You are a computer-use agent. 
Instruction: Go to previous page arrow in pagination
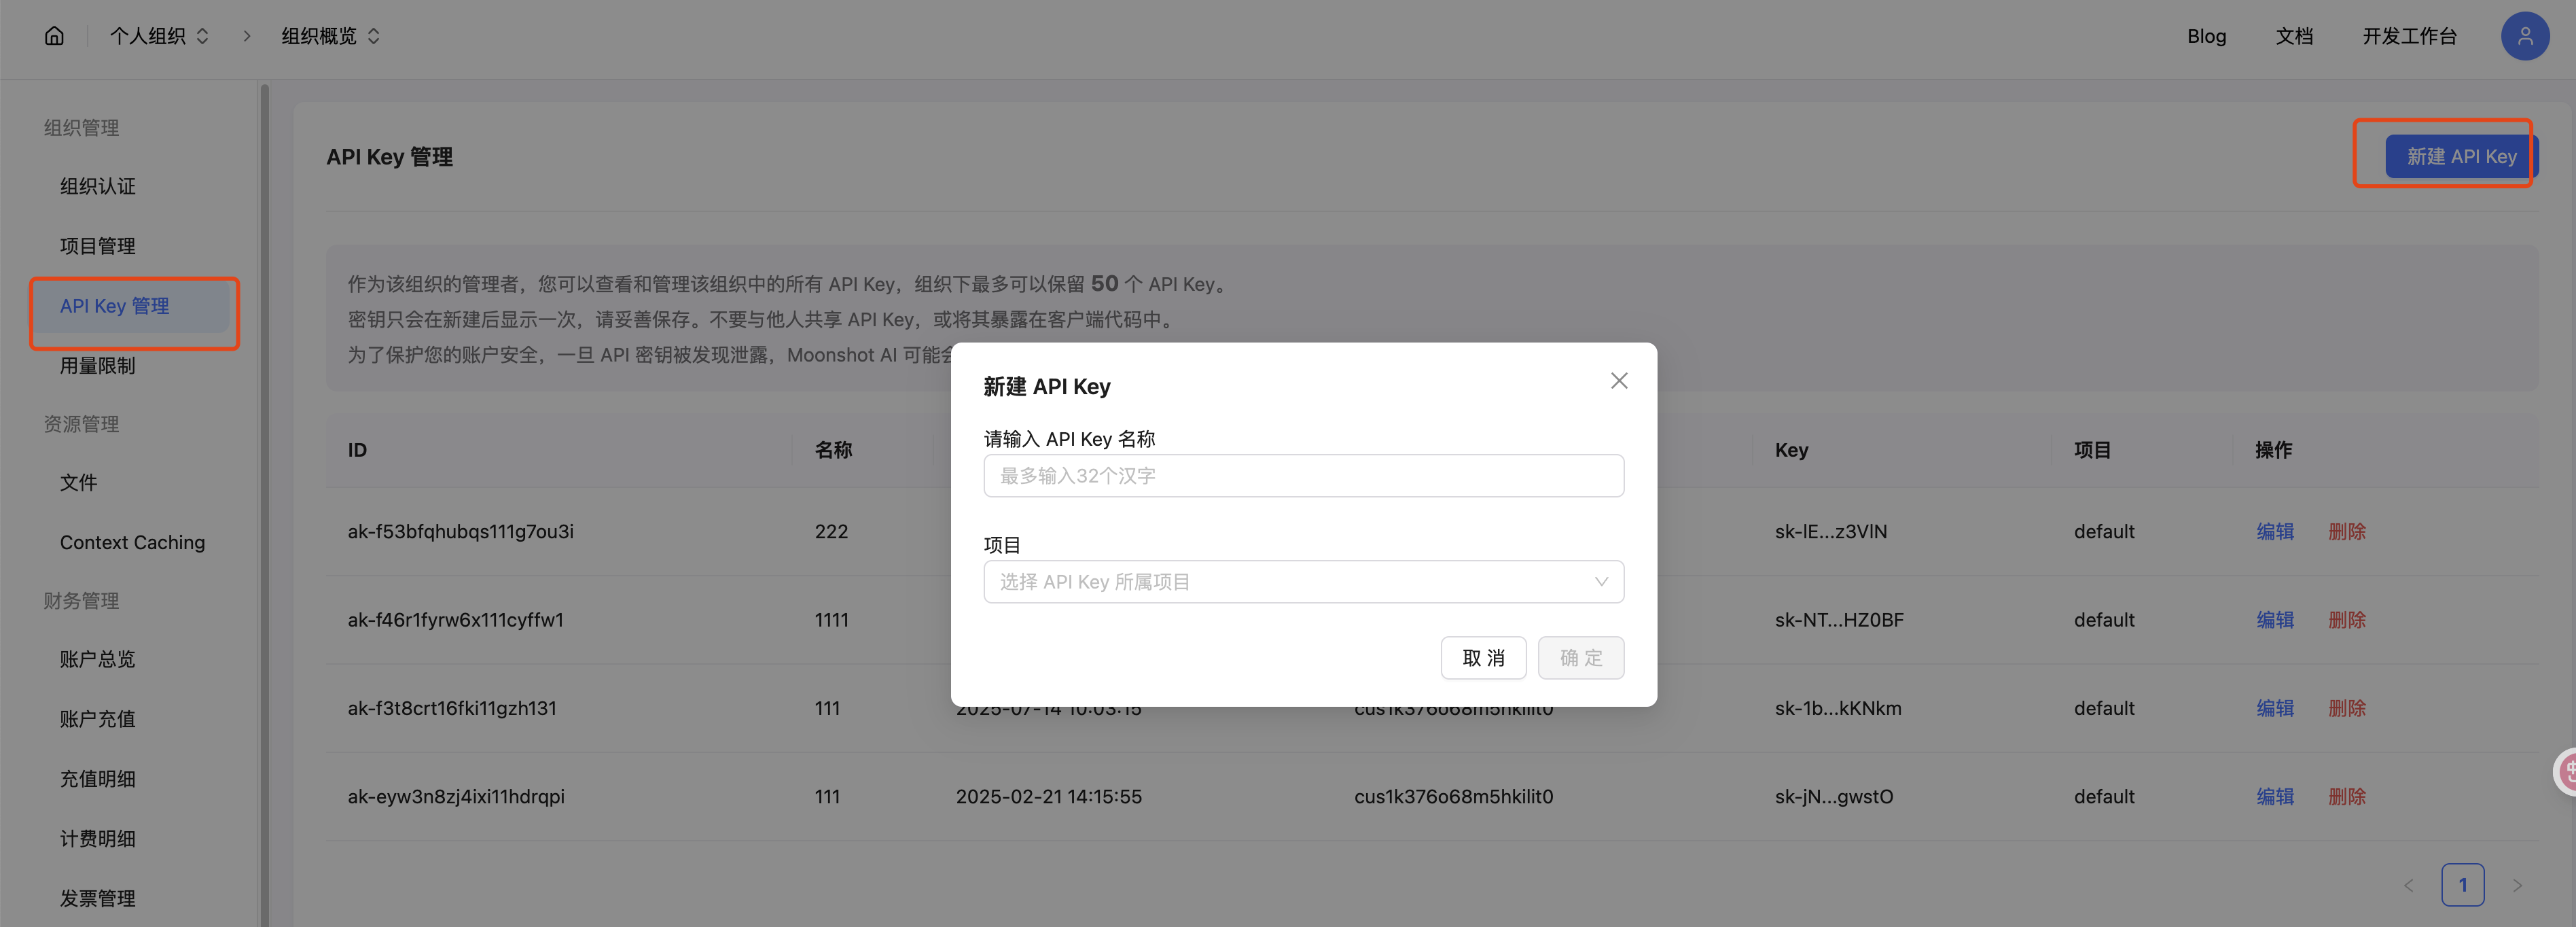[x=2408, y=885]
